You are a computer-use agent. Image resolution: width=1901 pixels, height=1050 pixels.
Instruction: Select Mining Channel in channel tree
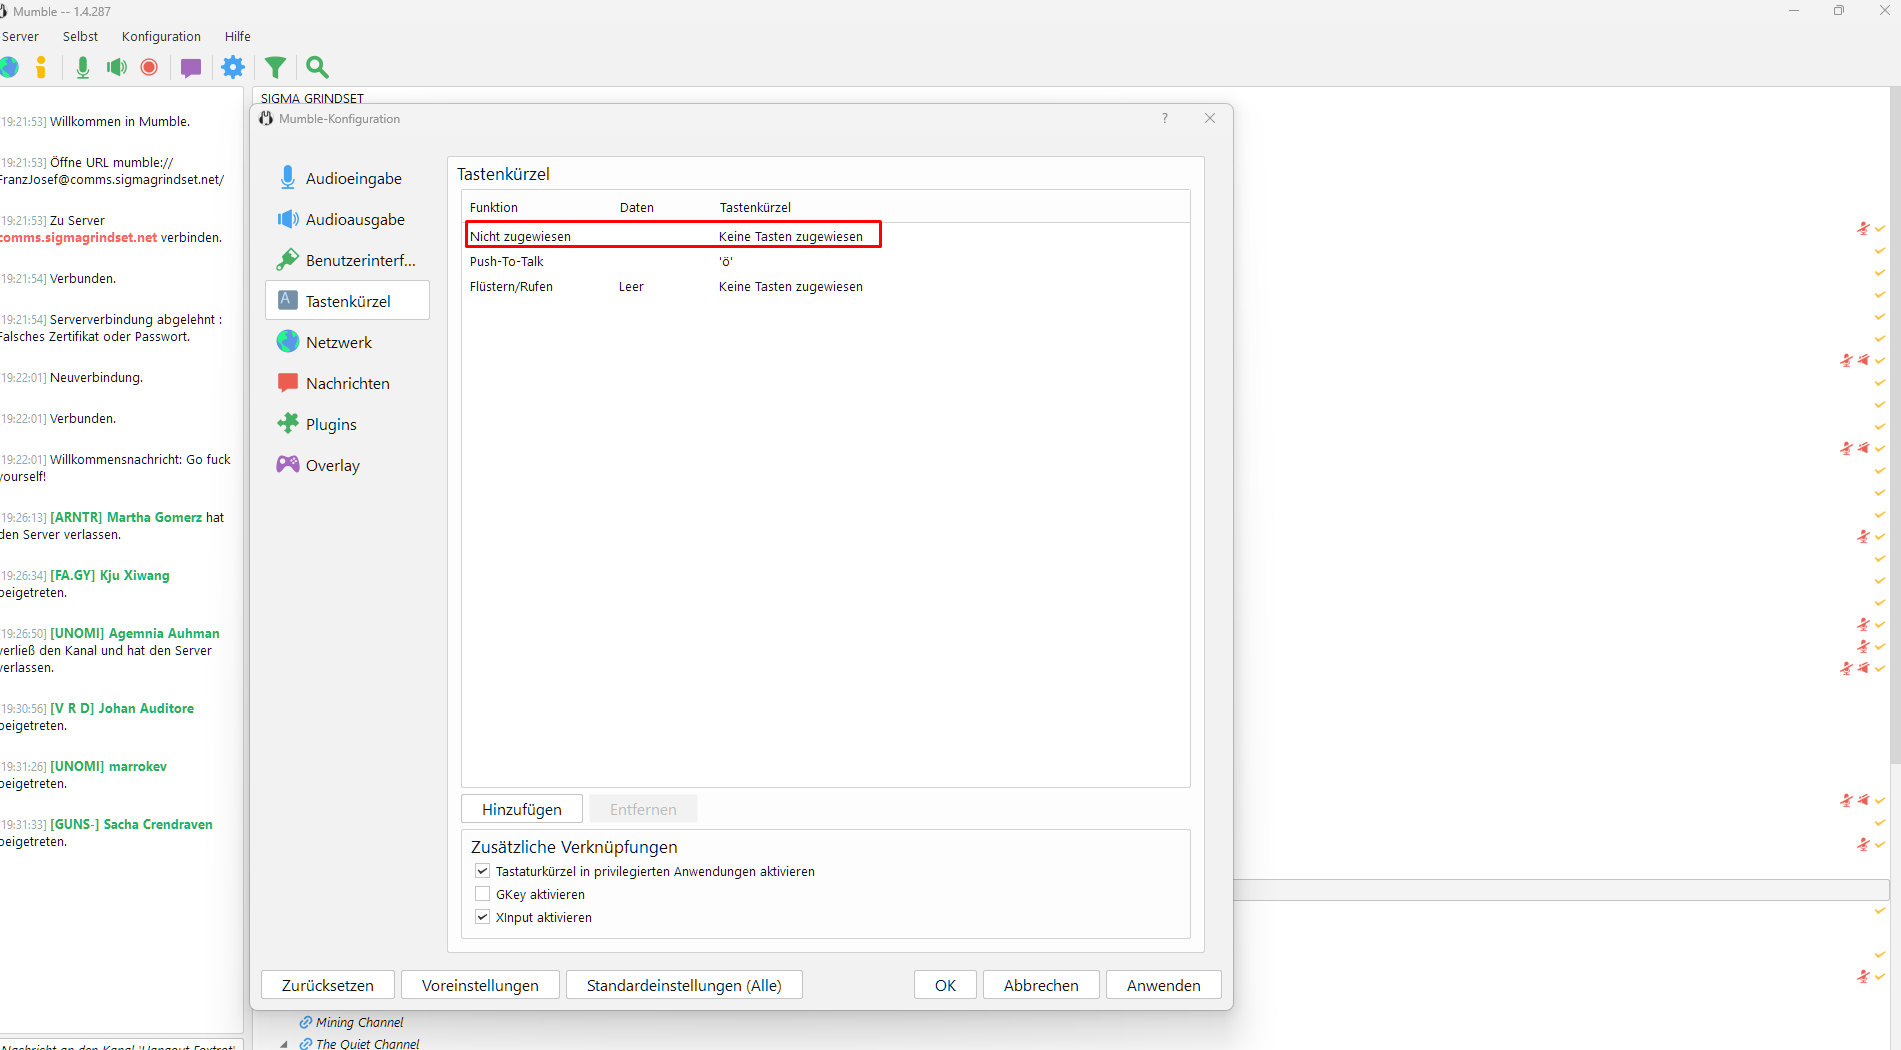pos(359,1022)
